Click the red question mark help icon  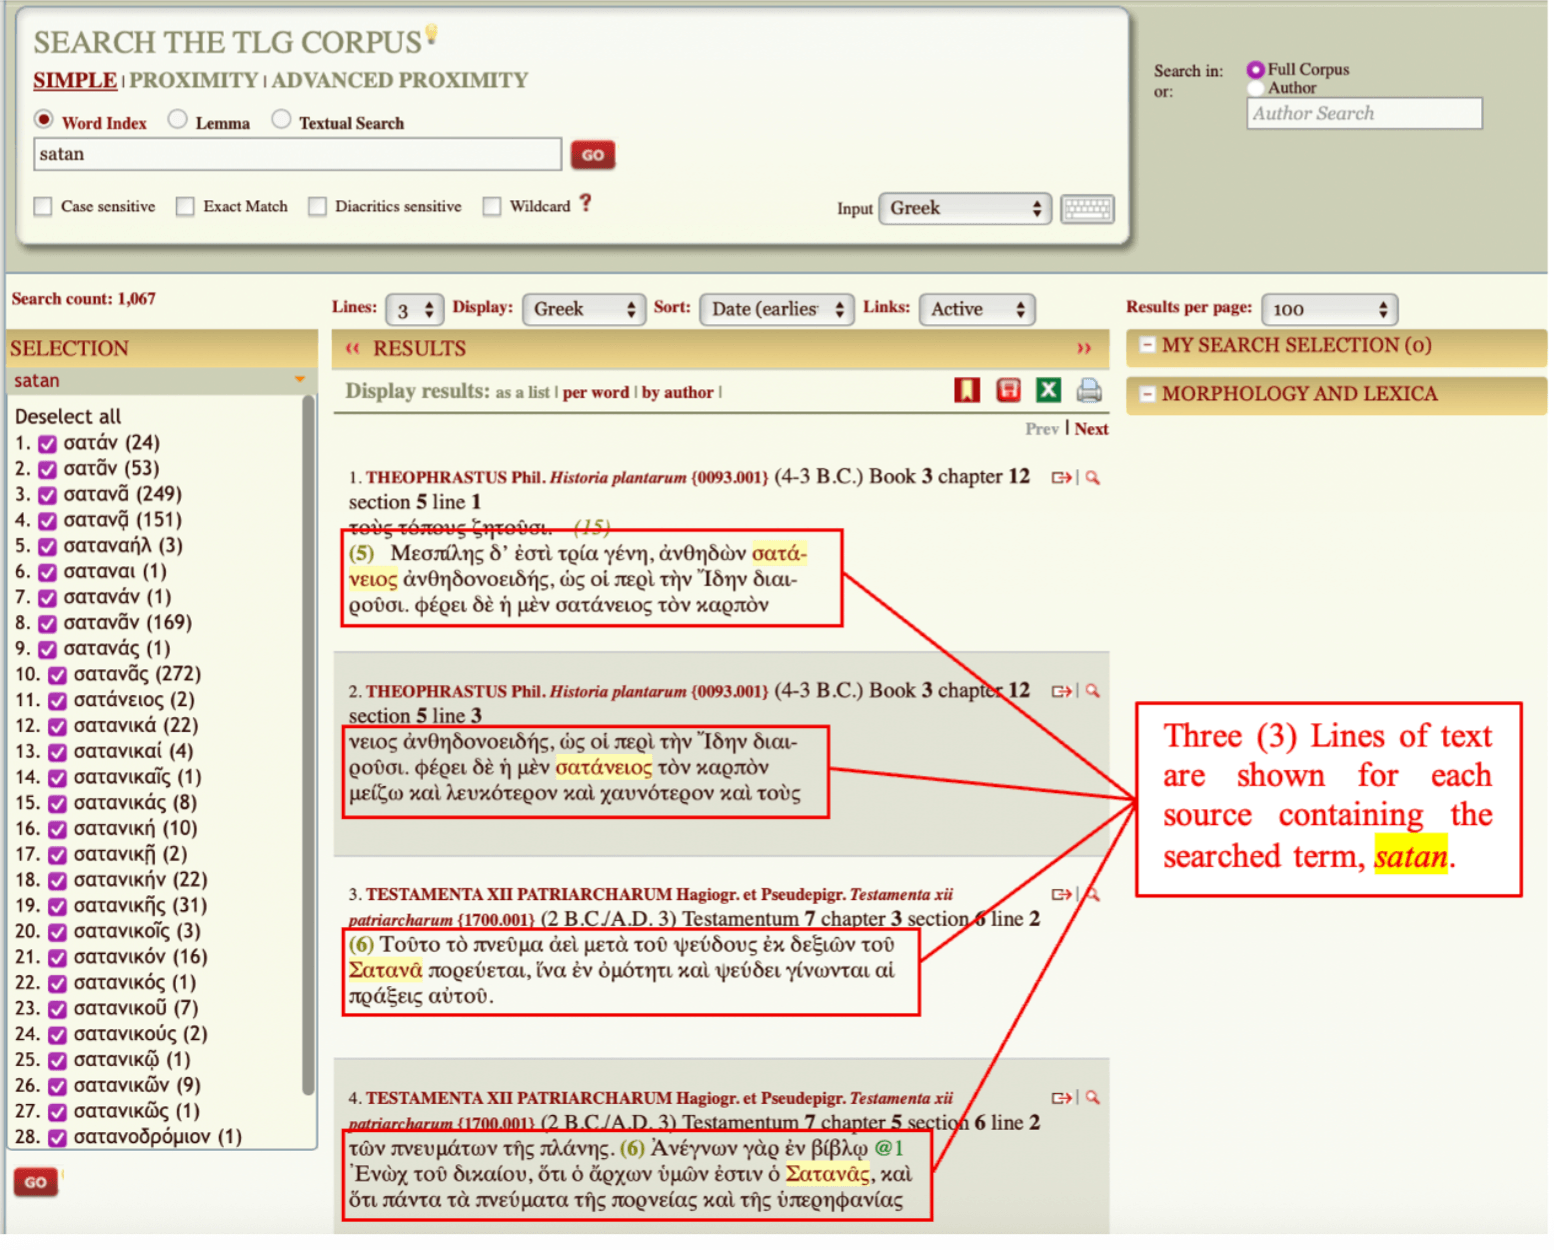pos(588,205)
